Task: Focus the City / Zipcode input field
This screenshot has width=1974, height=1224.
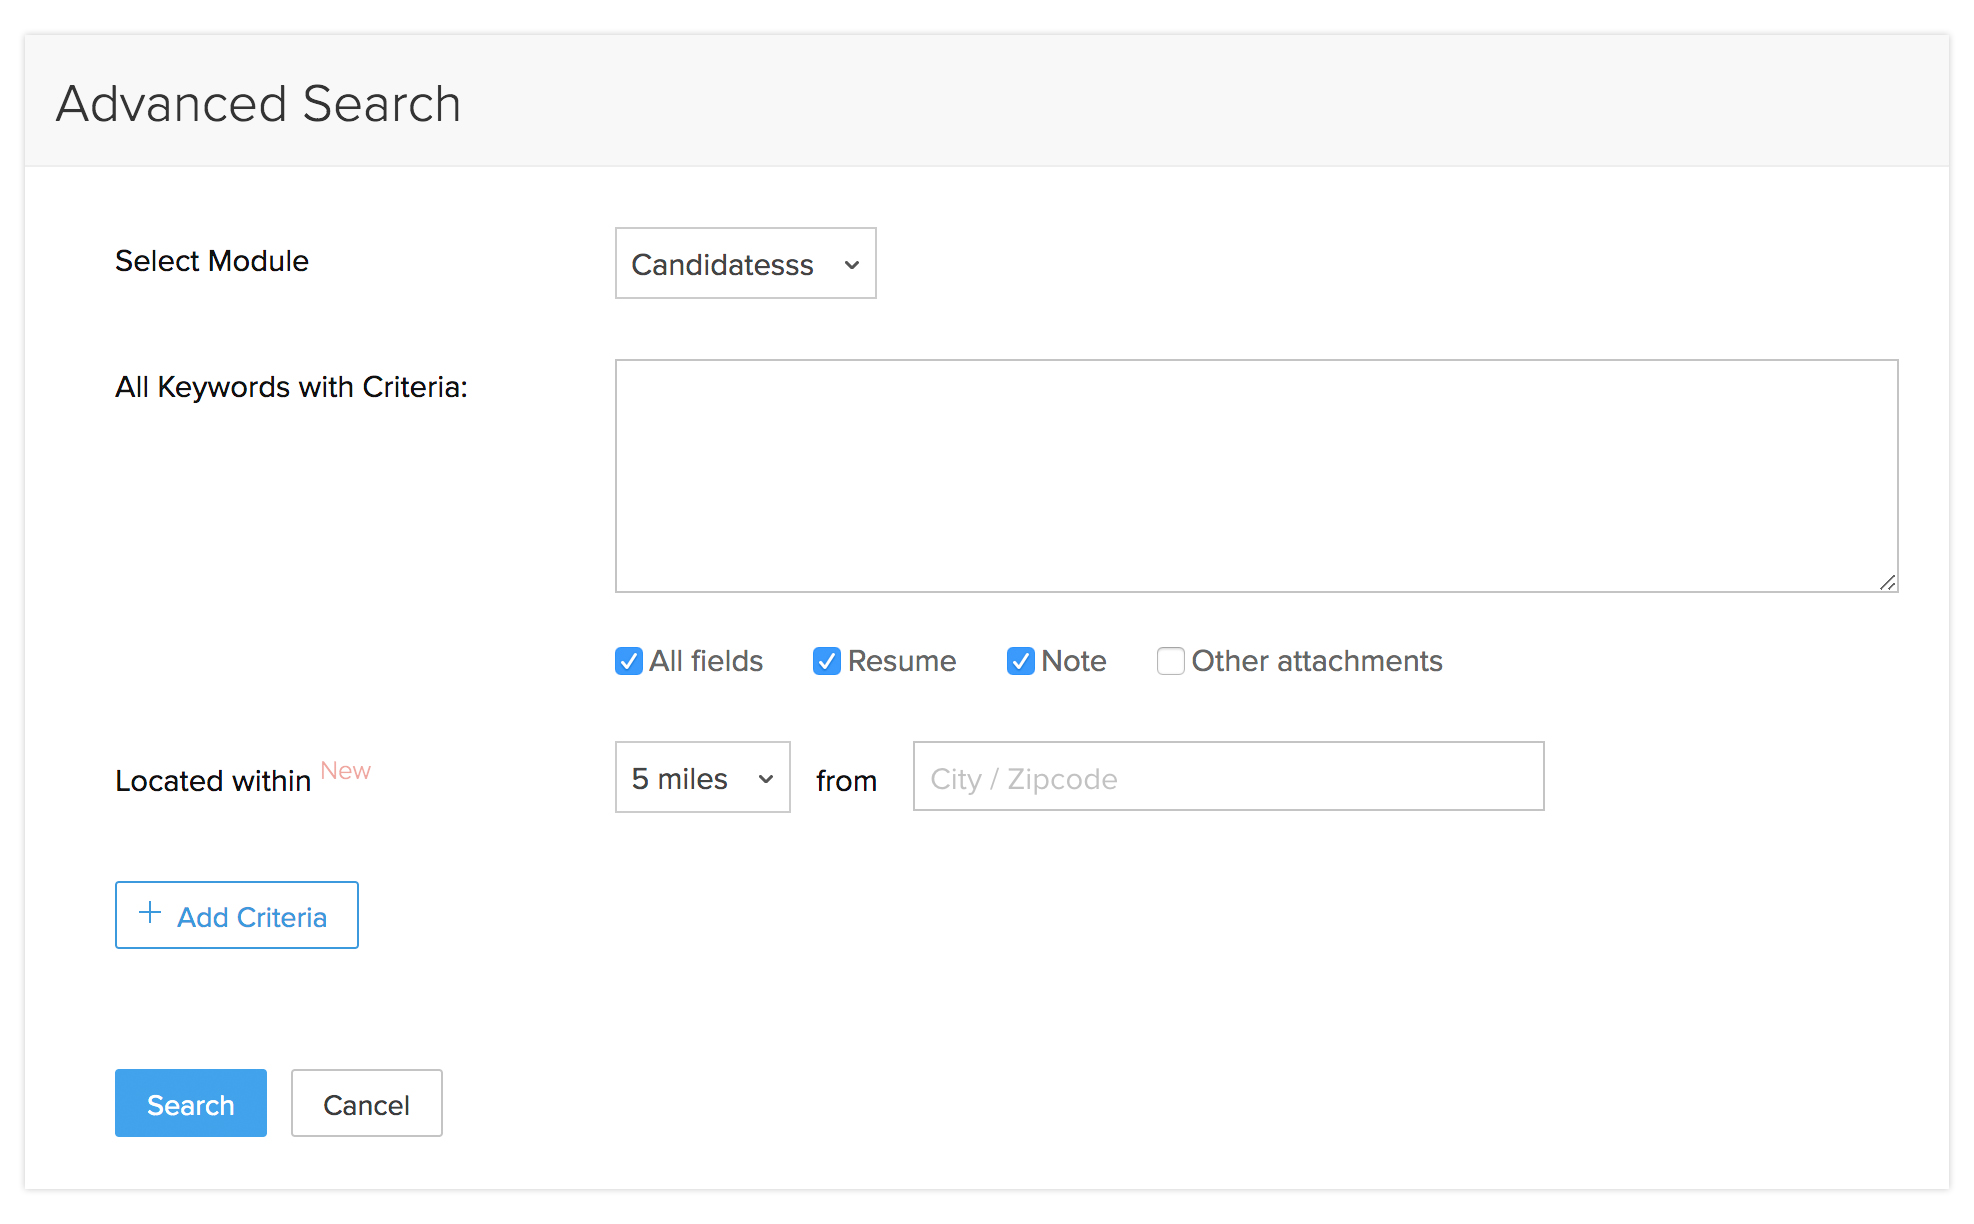Action: 1227,777
